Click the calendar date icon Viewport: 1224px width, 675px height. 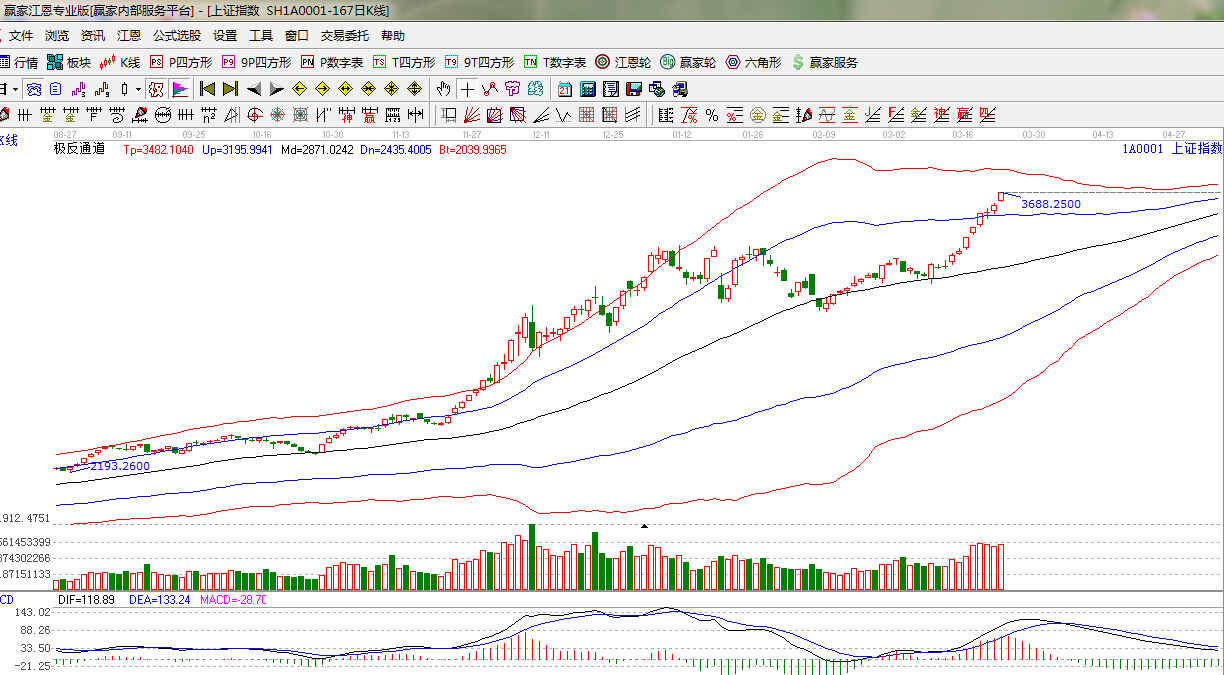tap(565, 89)
